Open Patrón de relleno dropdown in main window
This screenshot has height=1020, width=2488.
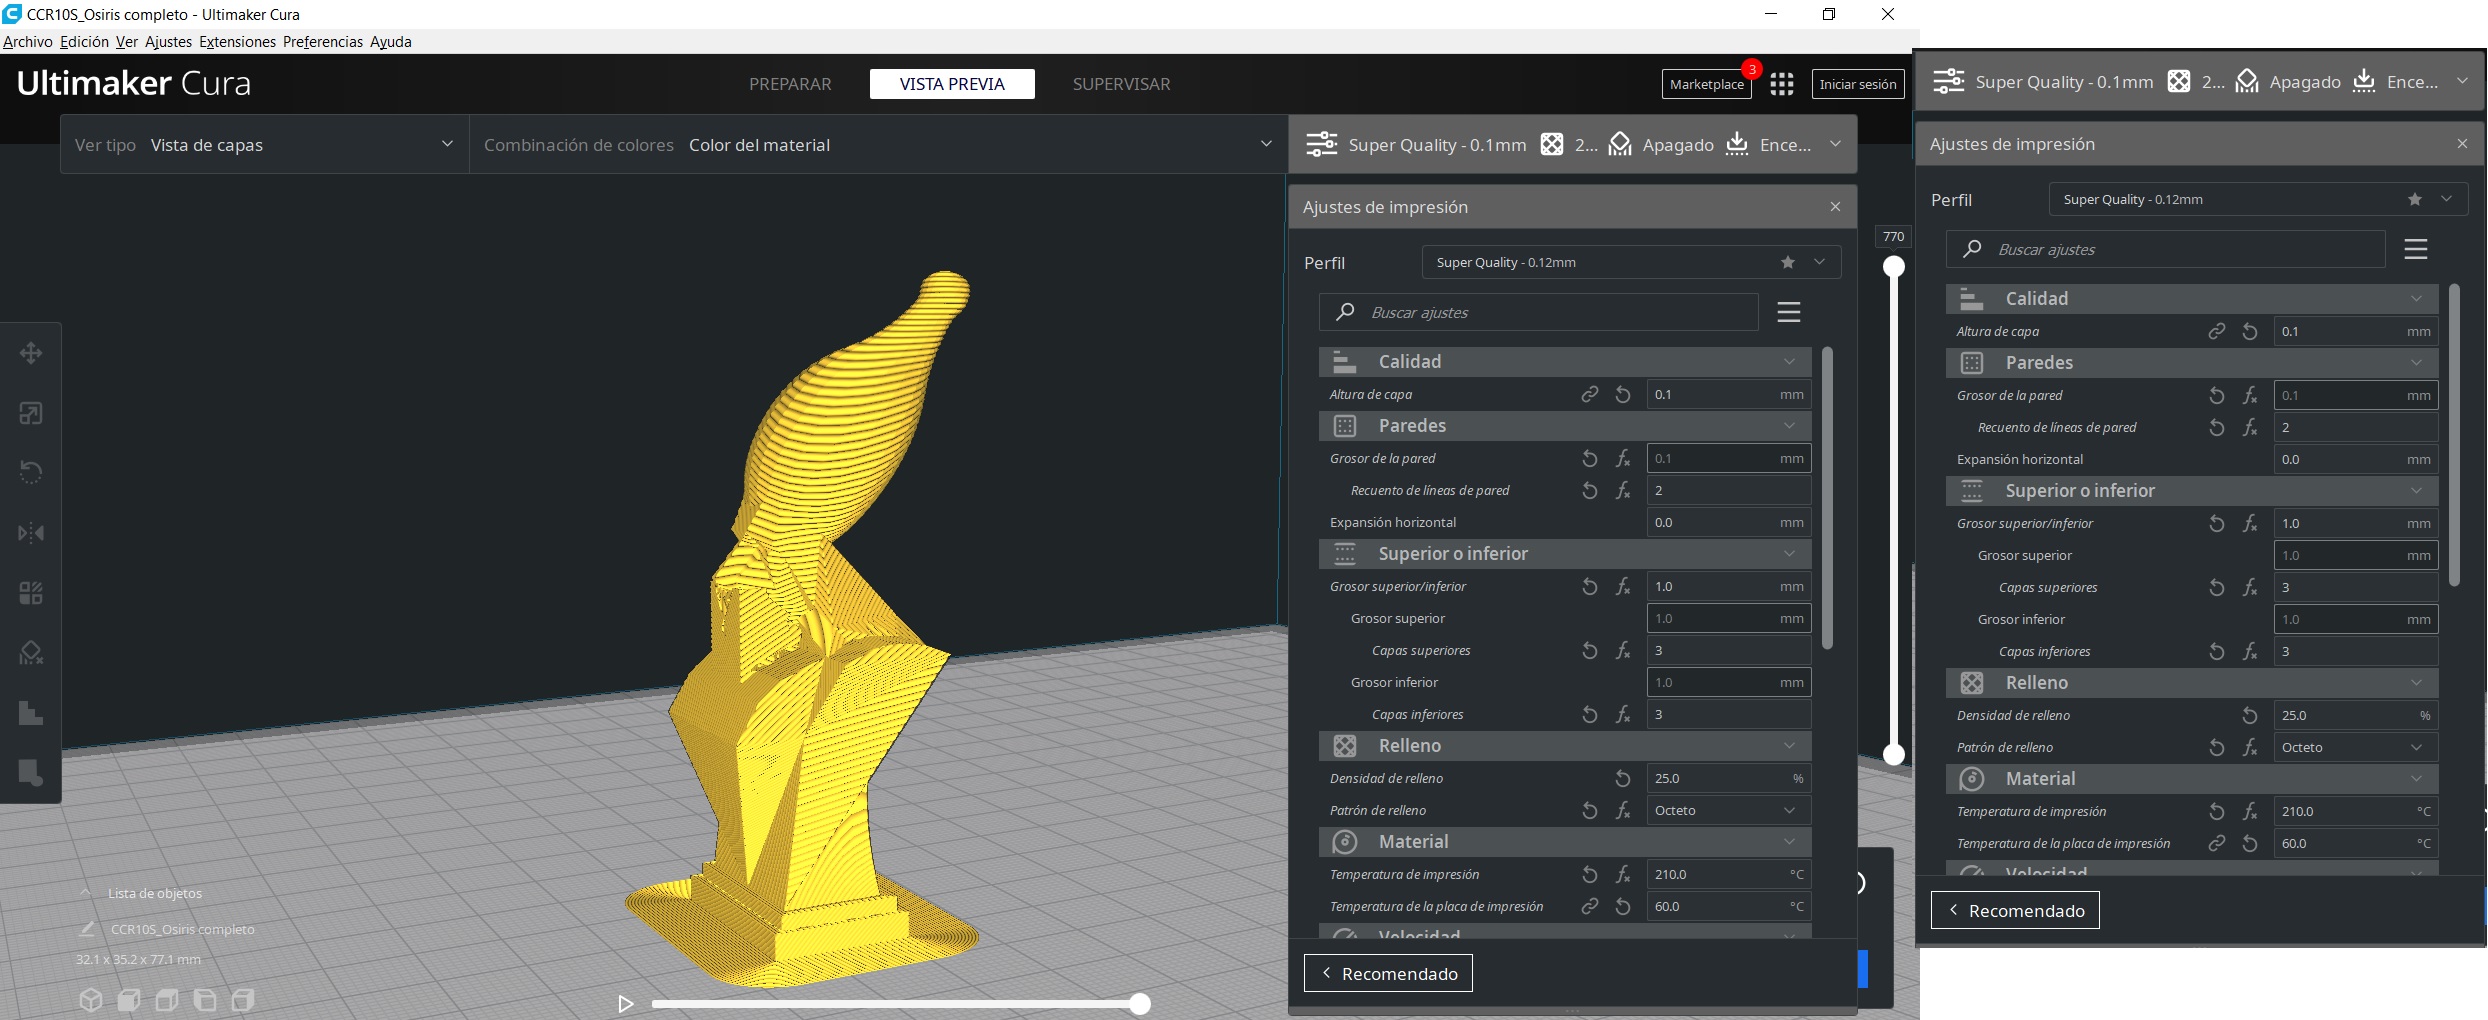point(1728,810)
